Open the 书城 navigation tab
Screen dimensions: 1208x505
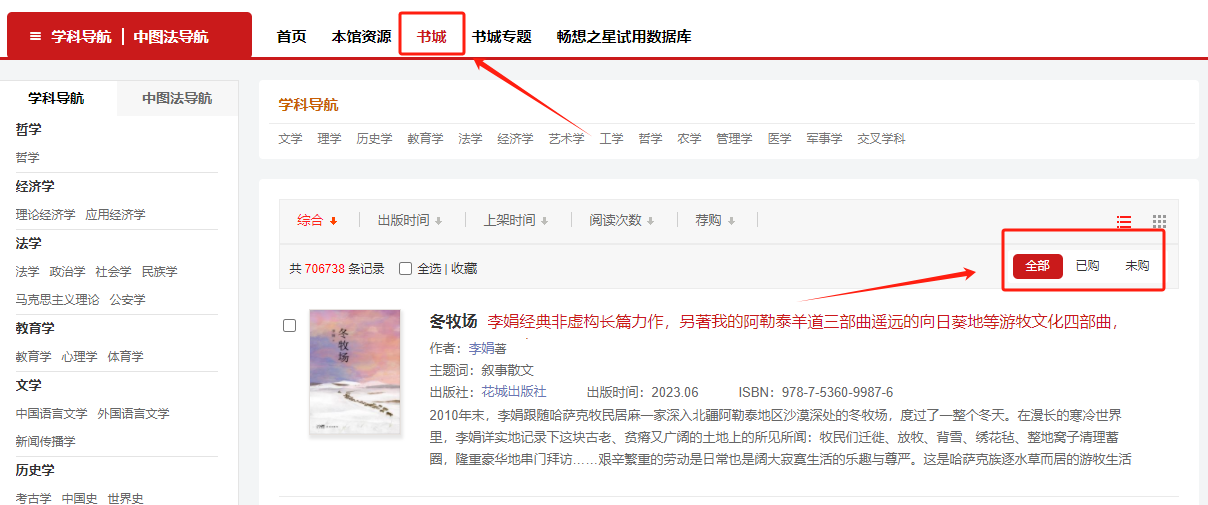pyautogui.click(x=432, y=37)
